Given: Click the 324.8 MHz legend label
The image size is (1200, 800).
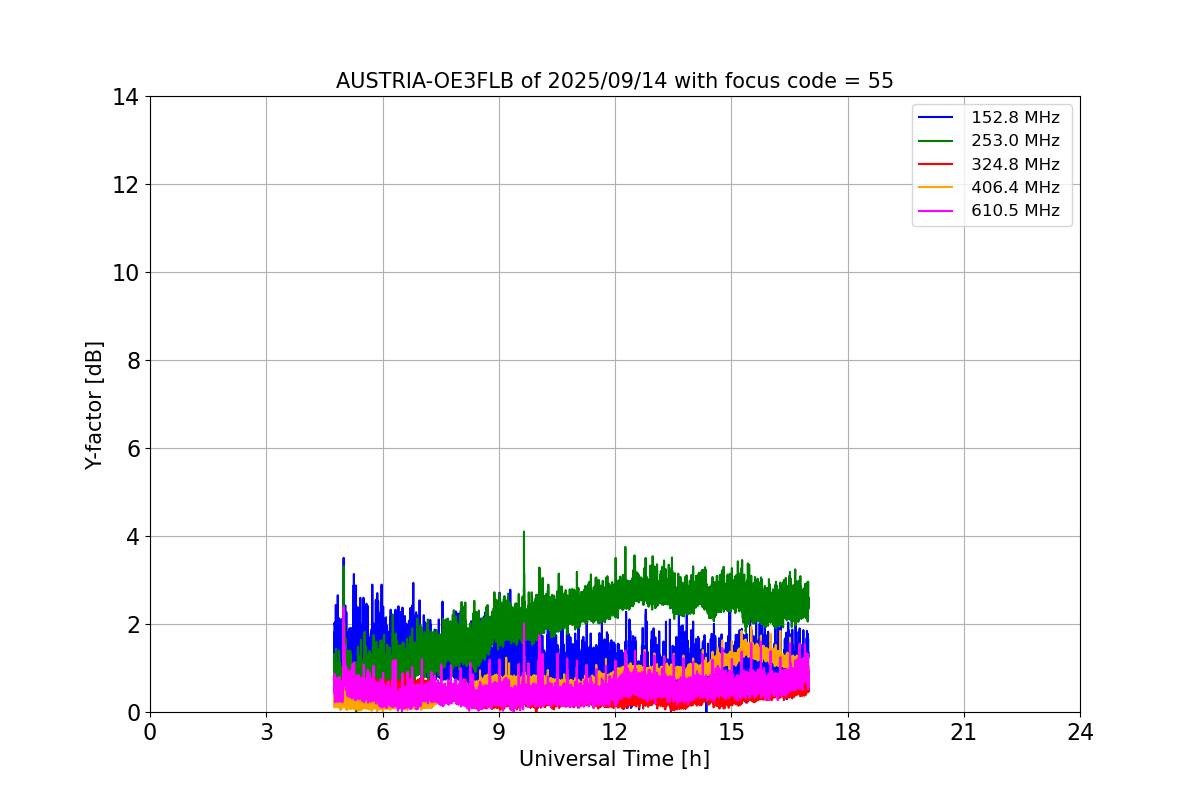Looking at the screenshot, I should click(x=1015, y=164).
